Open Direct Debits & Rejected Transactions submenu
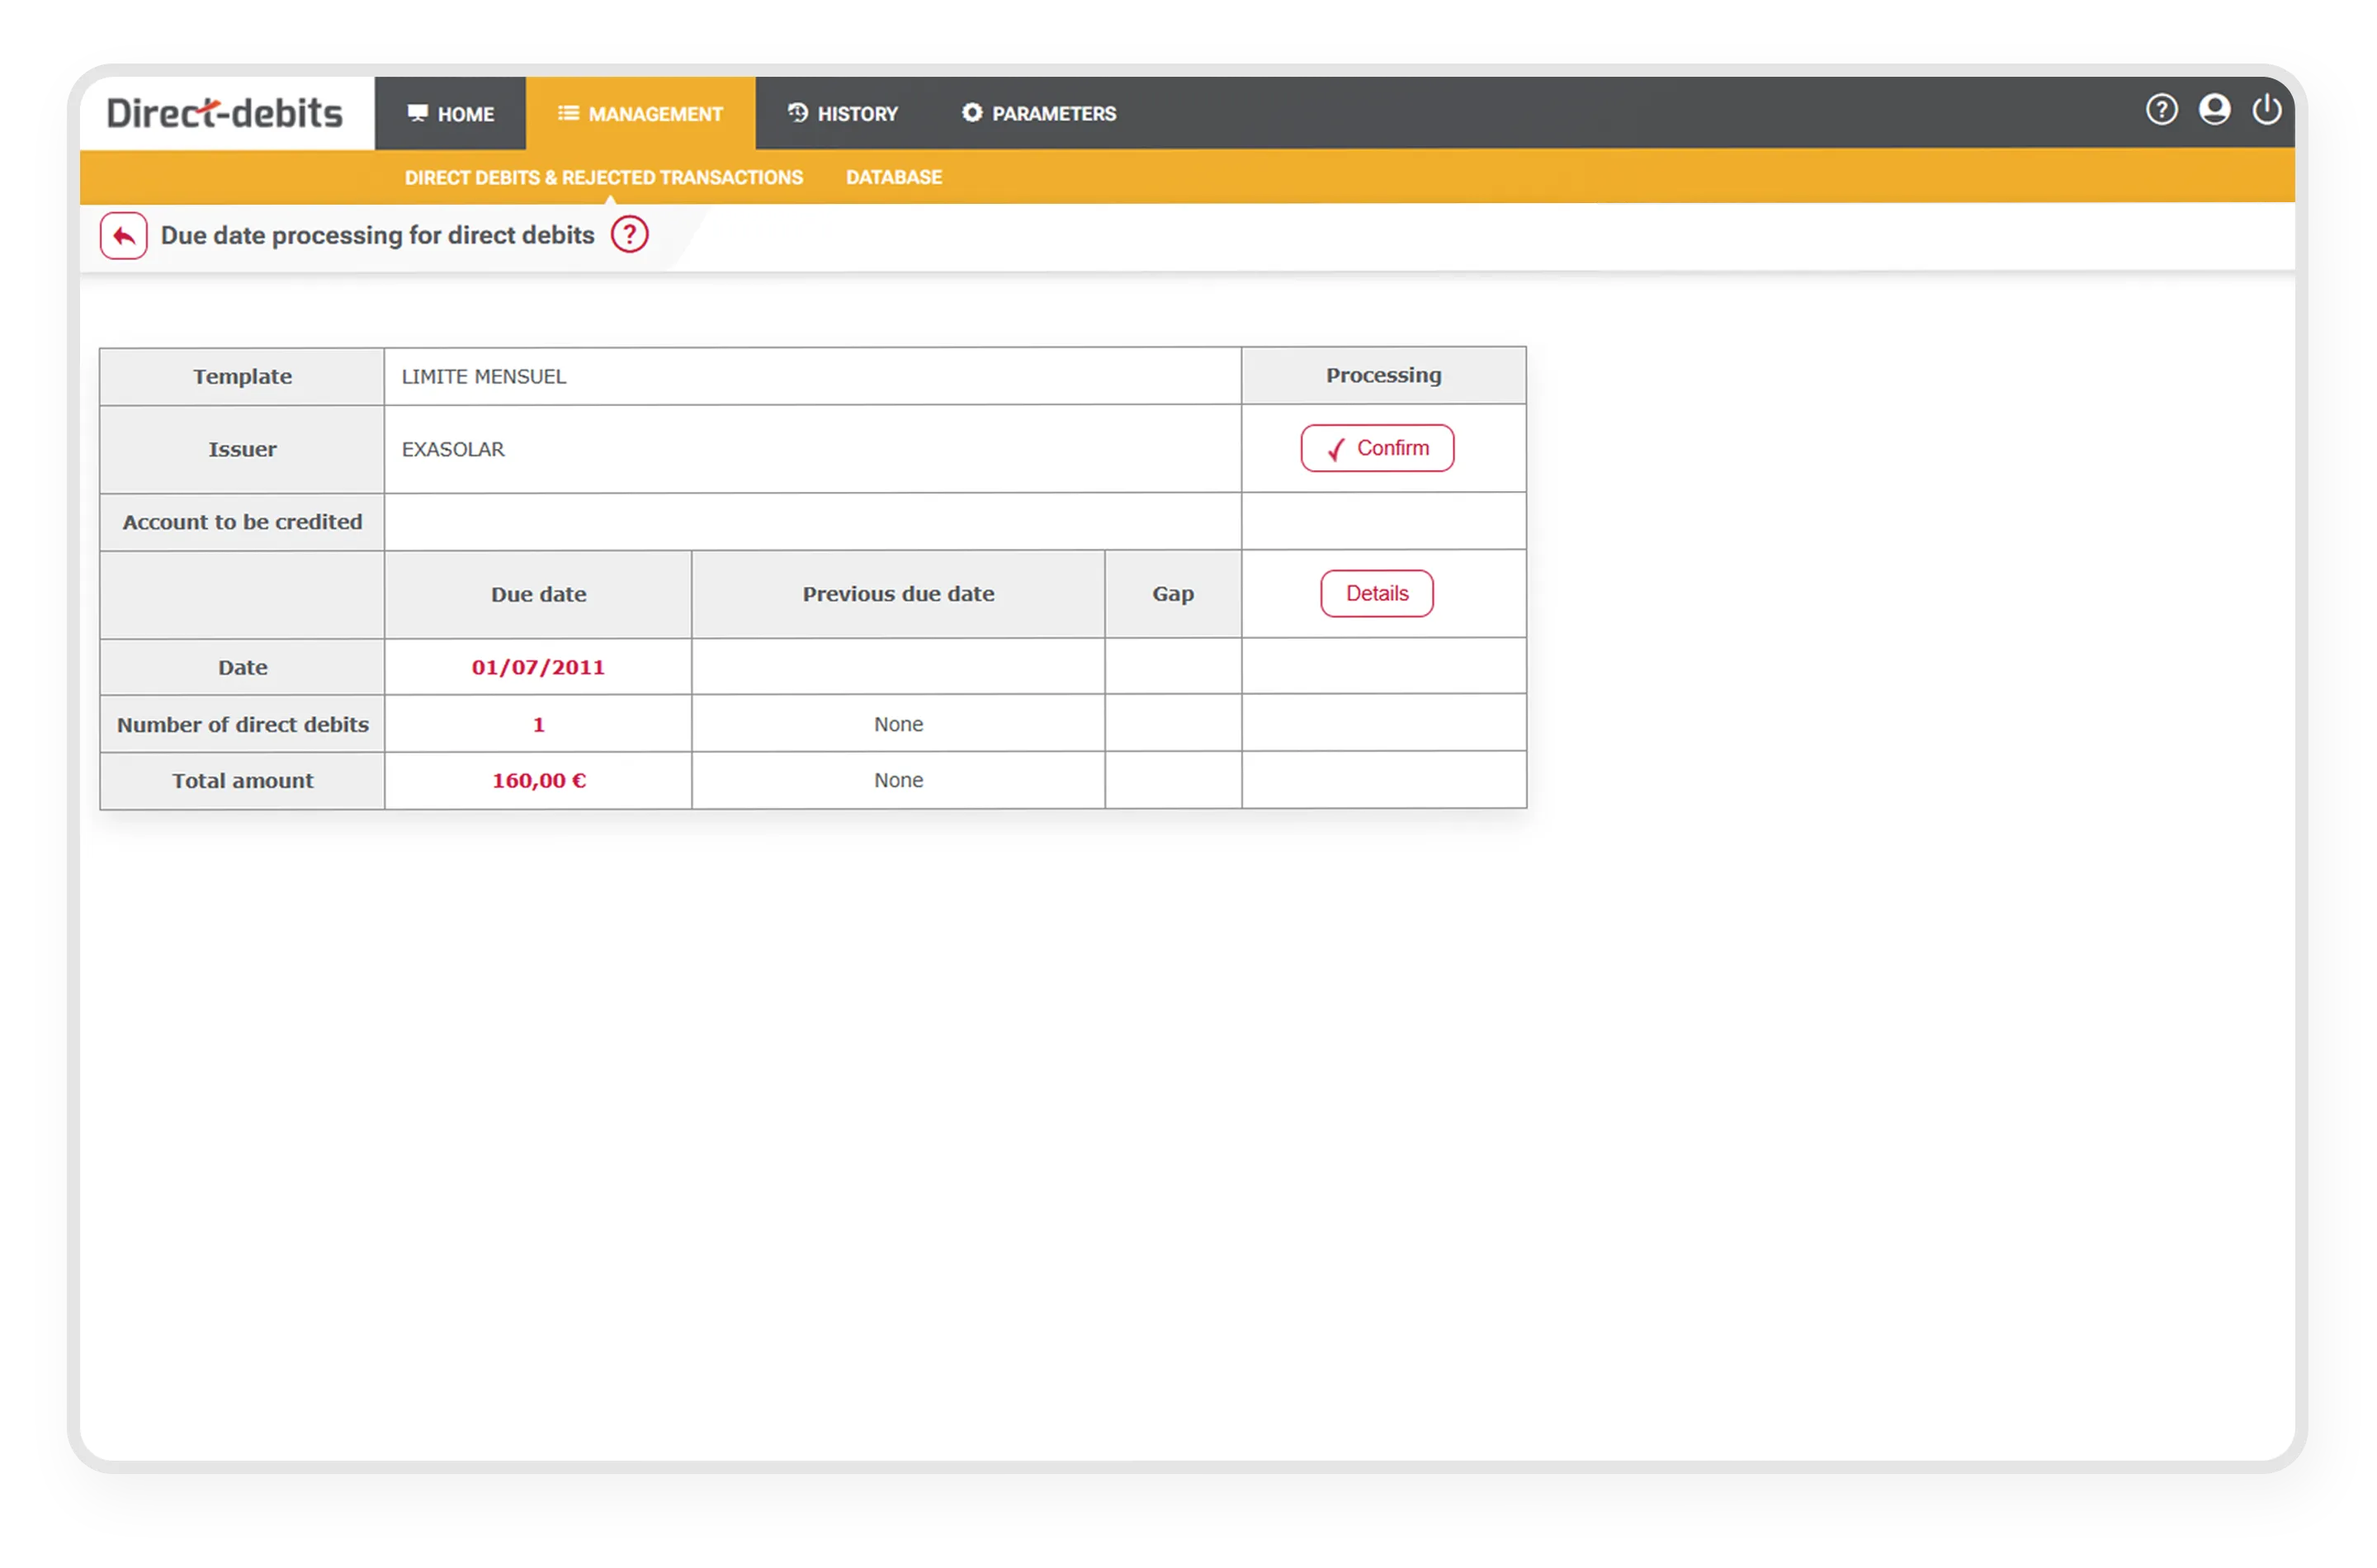This screenshot has width=2377, height=1568. [603, 177]
